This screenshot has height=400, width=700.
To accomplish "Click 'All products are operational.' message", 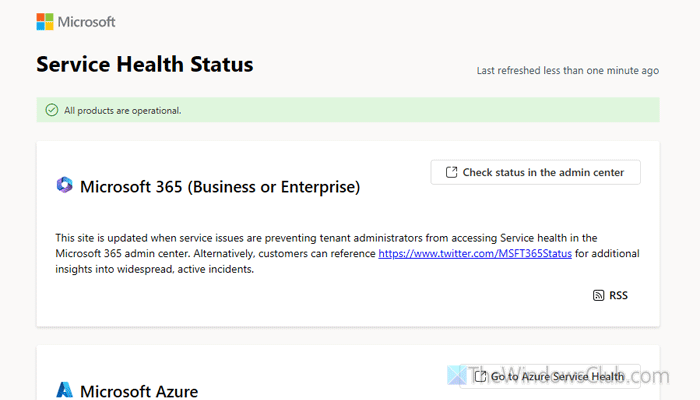I will point(123,110).
